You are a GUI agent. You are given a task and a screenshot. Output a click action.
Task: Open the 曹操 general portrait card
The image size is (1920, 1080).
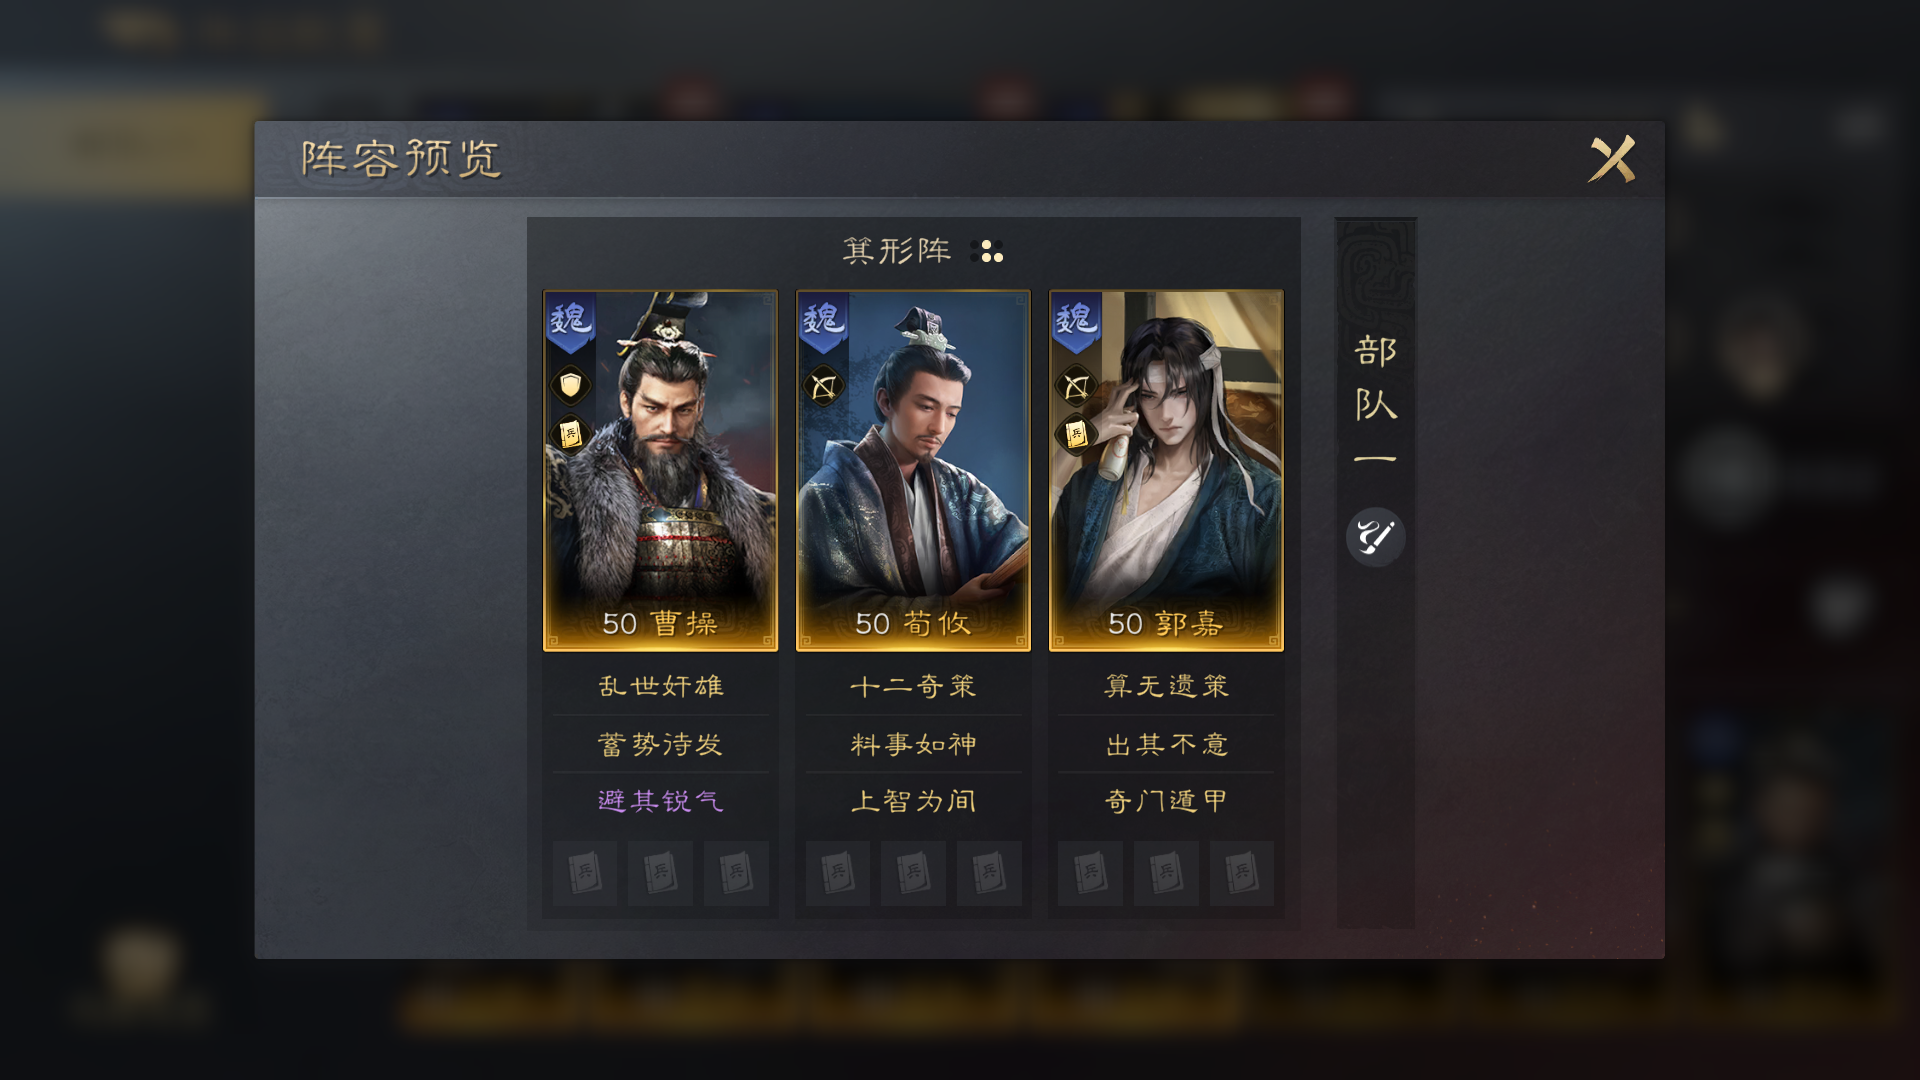click(660, 470)
